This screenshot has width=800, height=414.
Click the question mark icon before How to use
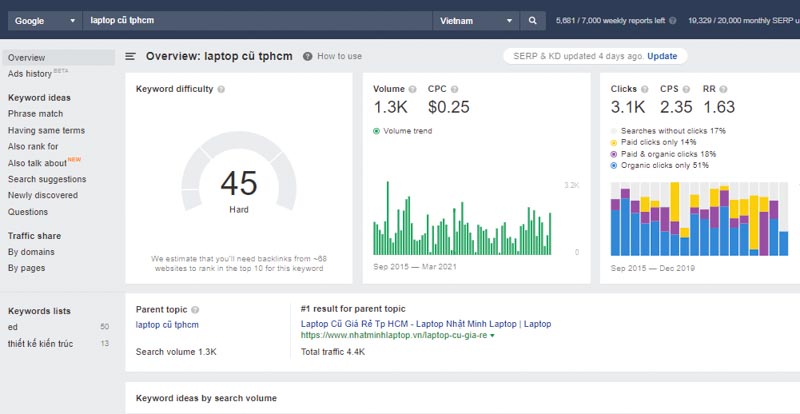click(307, 57)
